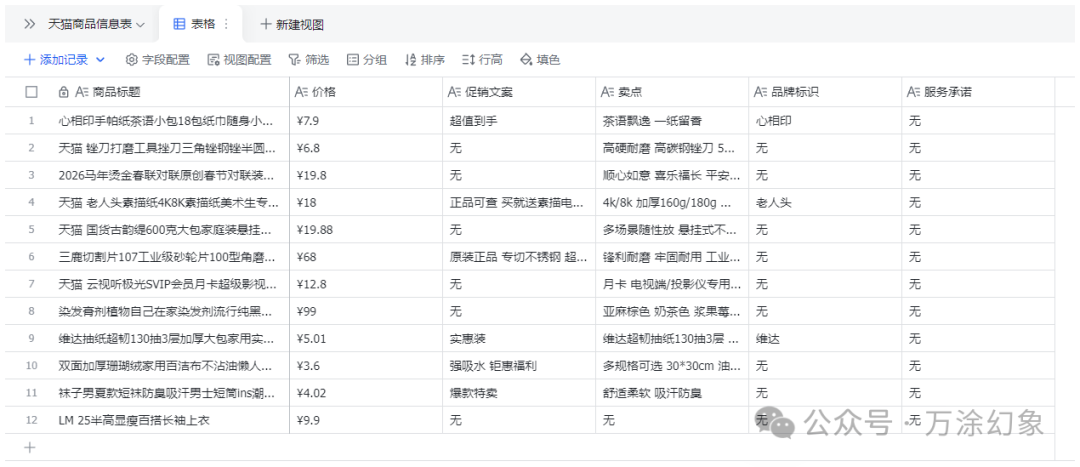Select the price cell ¥4.02
The width and height of the screenshot is (1080, 467).
pos(366,393)
